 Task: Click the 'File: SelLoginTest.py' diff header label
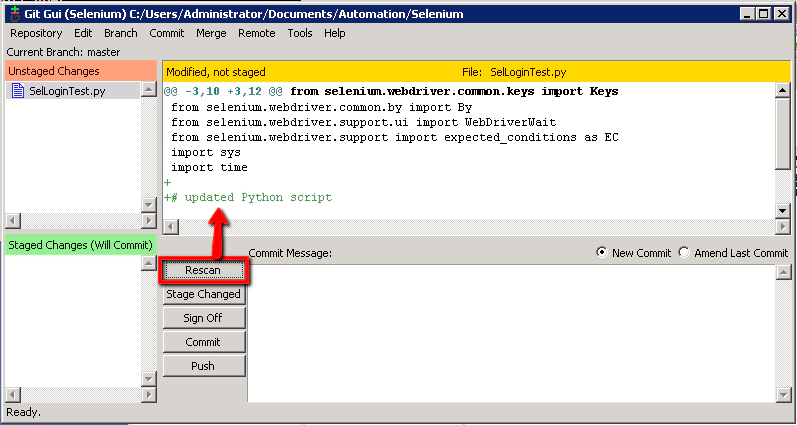coord(514,72)
